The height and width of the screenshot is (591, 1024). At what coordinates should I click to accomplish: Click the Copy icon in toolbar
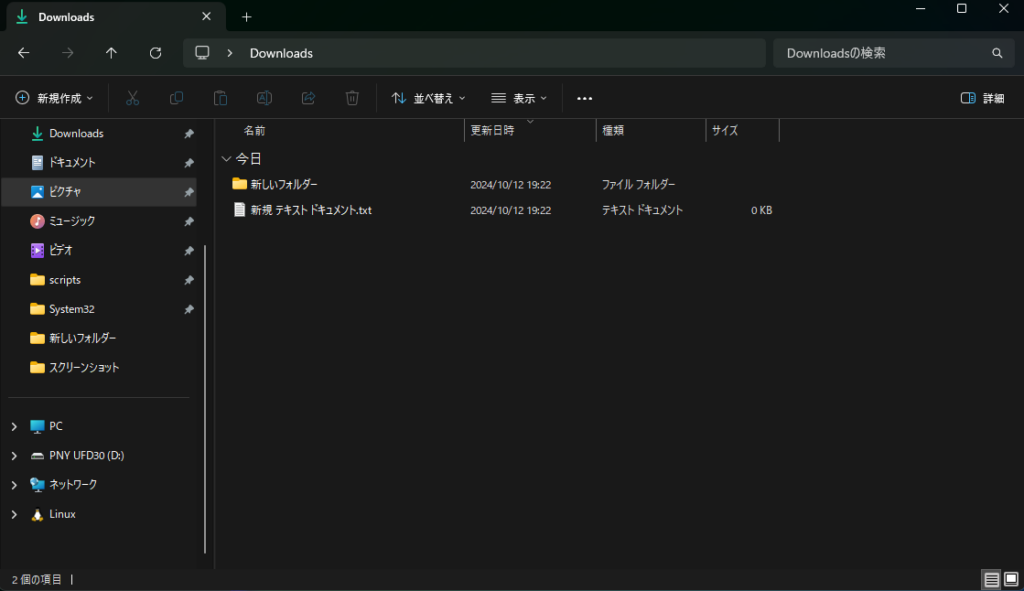tap(176, 98)
